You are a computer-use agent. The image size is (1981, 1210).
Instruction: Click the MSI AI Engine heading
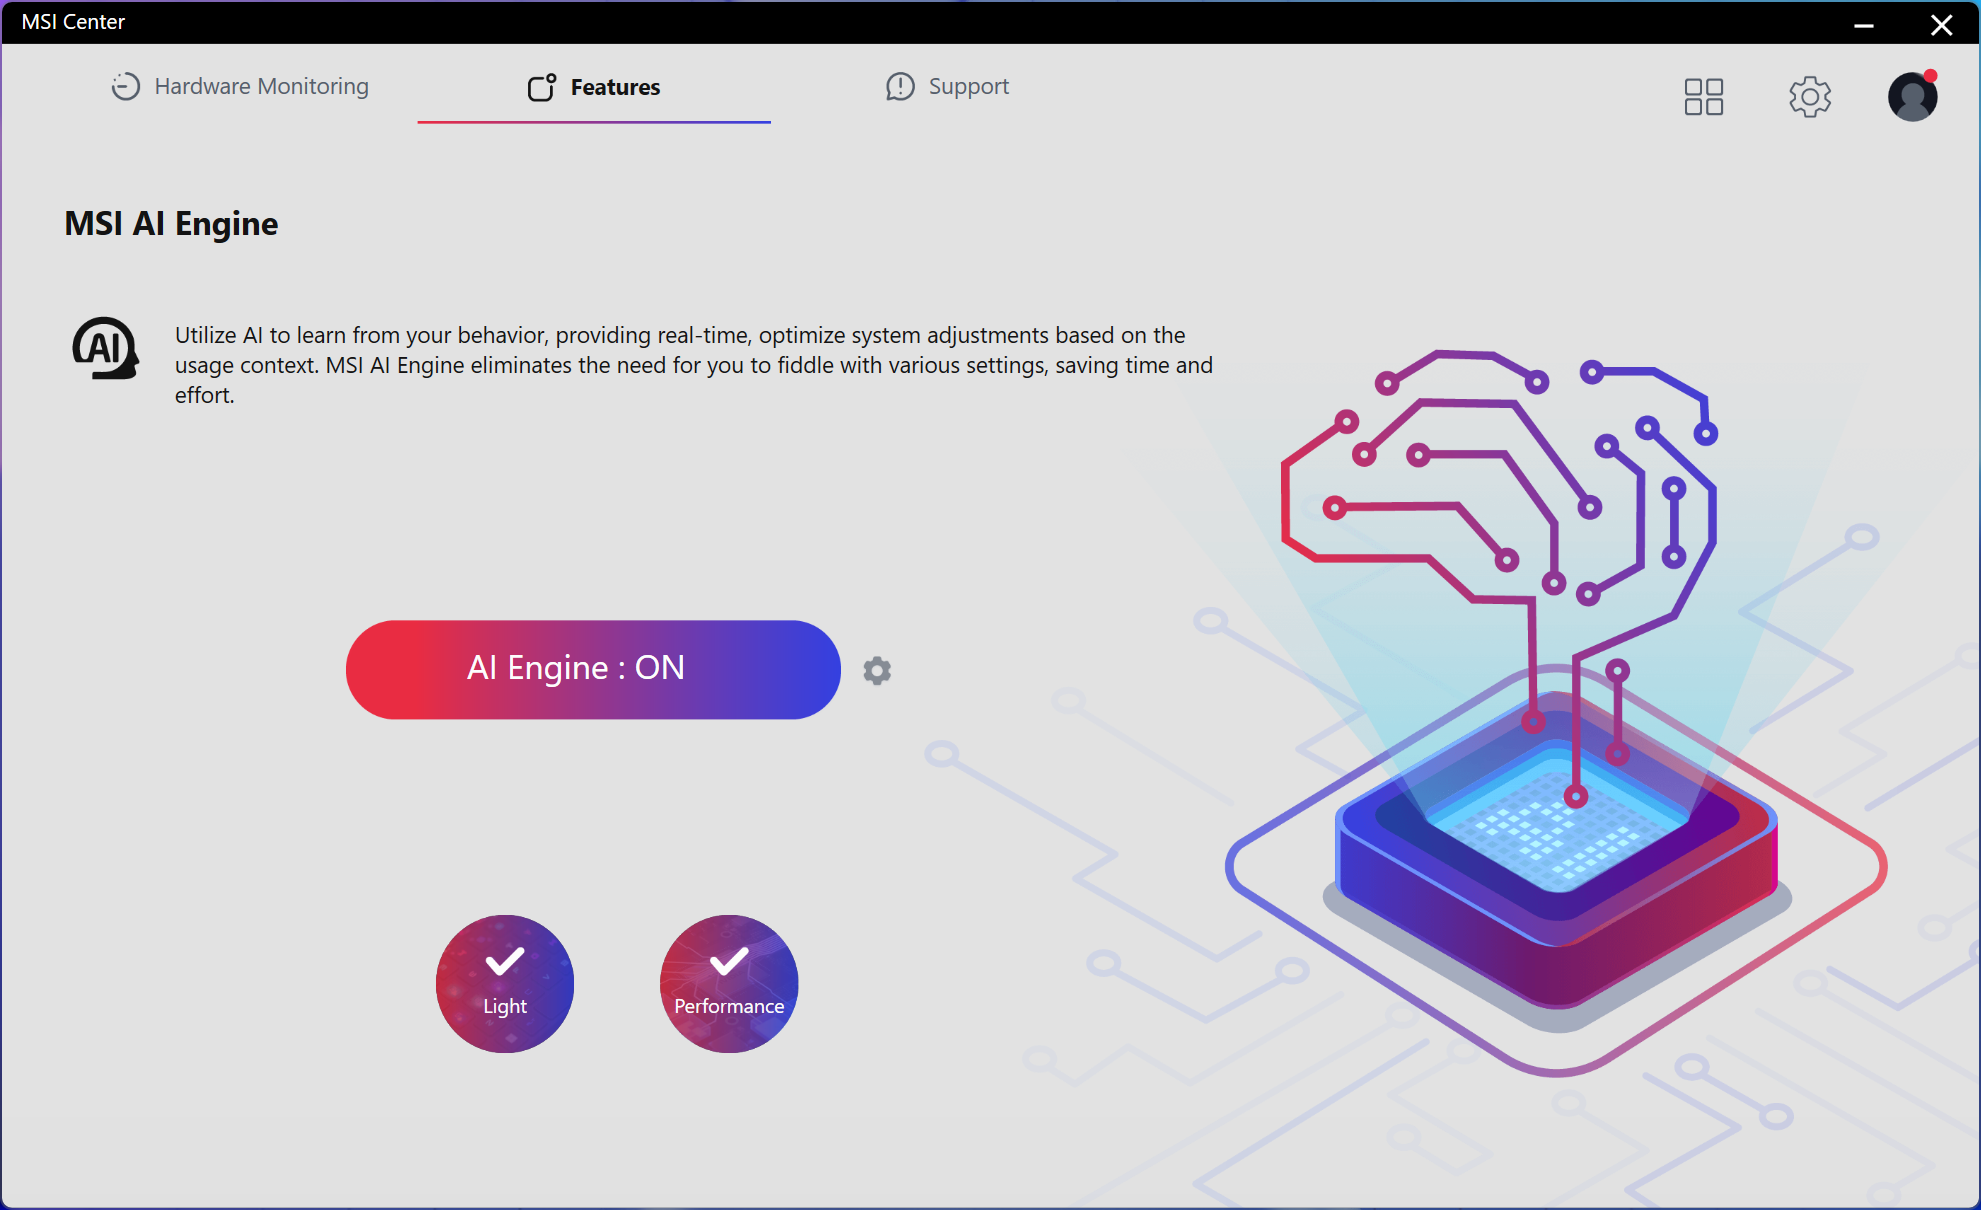[171, 224]
